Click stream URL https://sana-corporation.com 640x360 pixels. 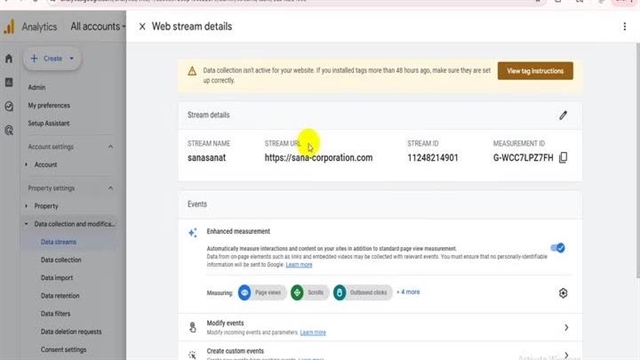pos(318,158)
